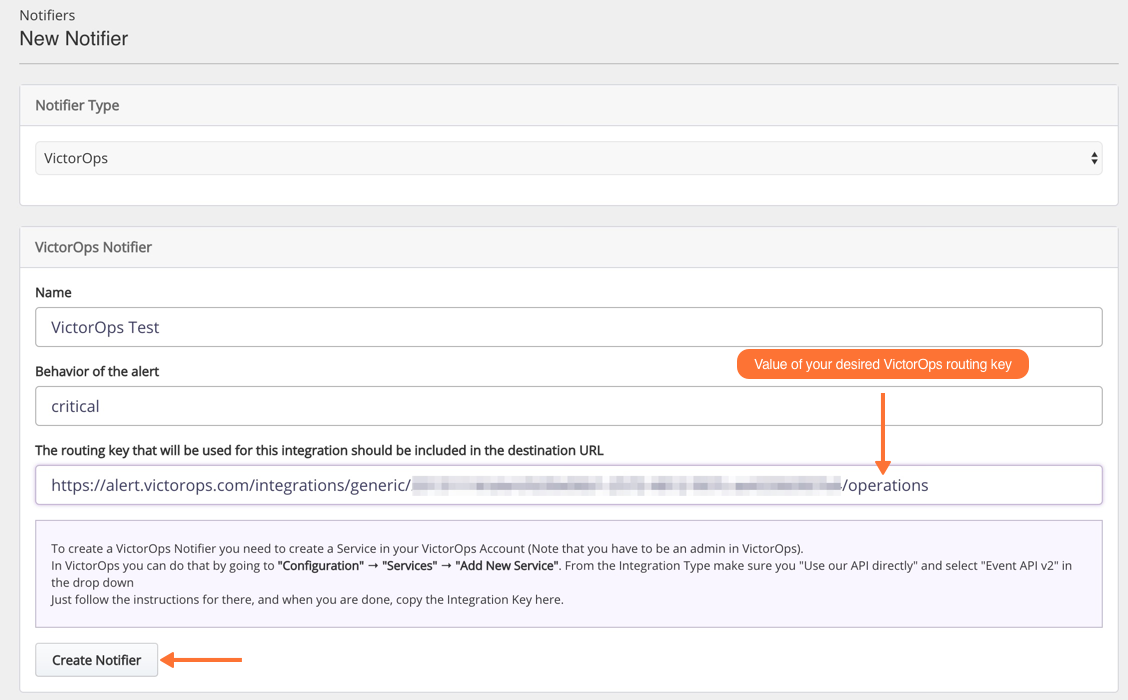Click the orange routing key callout bubble
Image resolution: width=1128 pixels, height=700 pixels.
[882, 364]
